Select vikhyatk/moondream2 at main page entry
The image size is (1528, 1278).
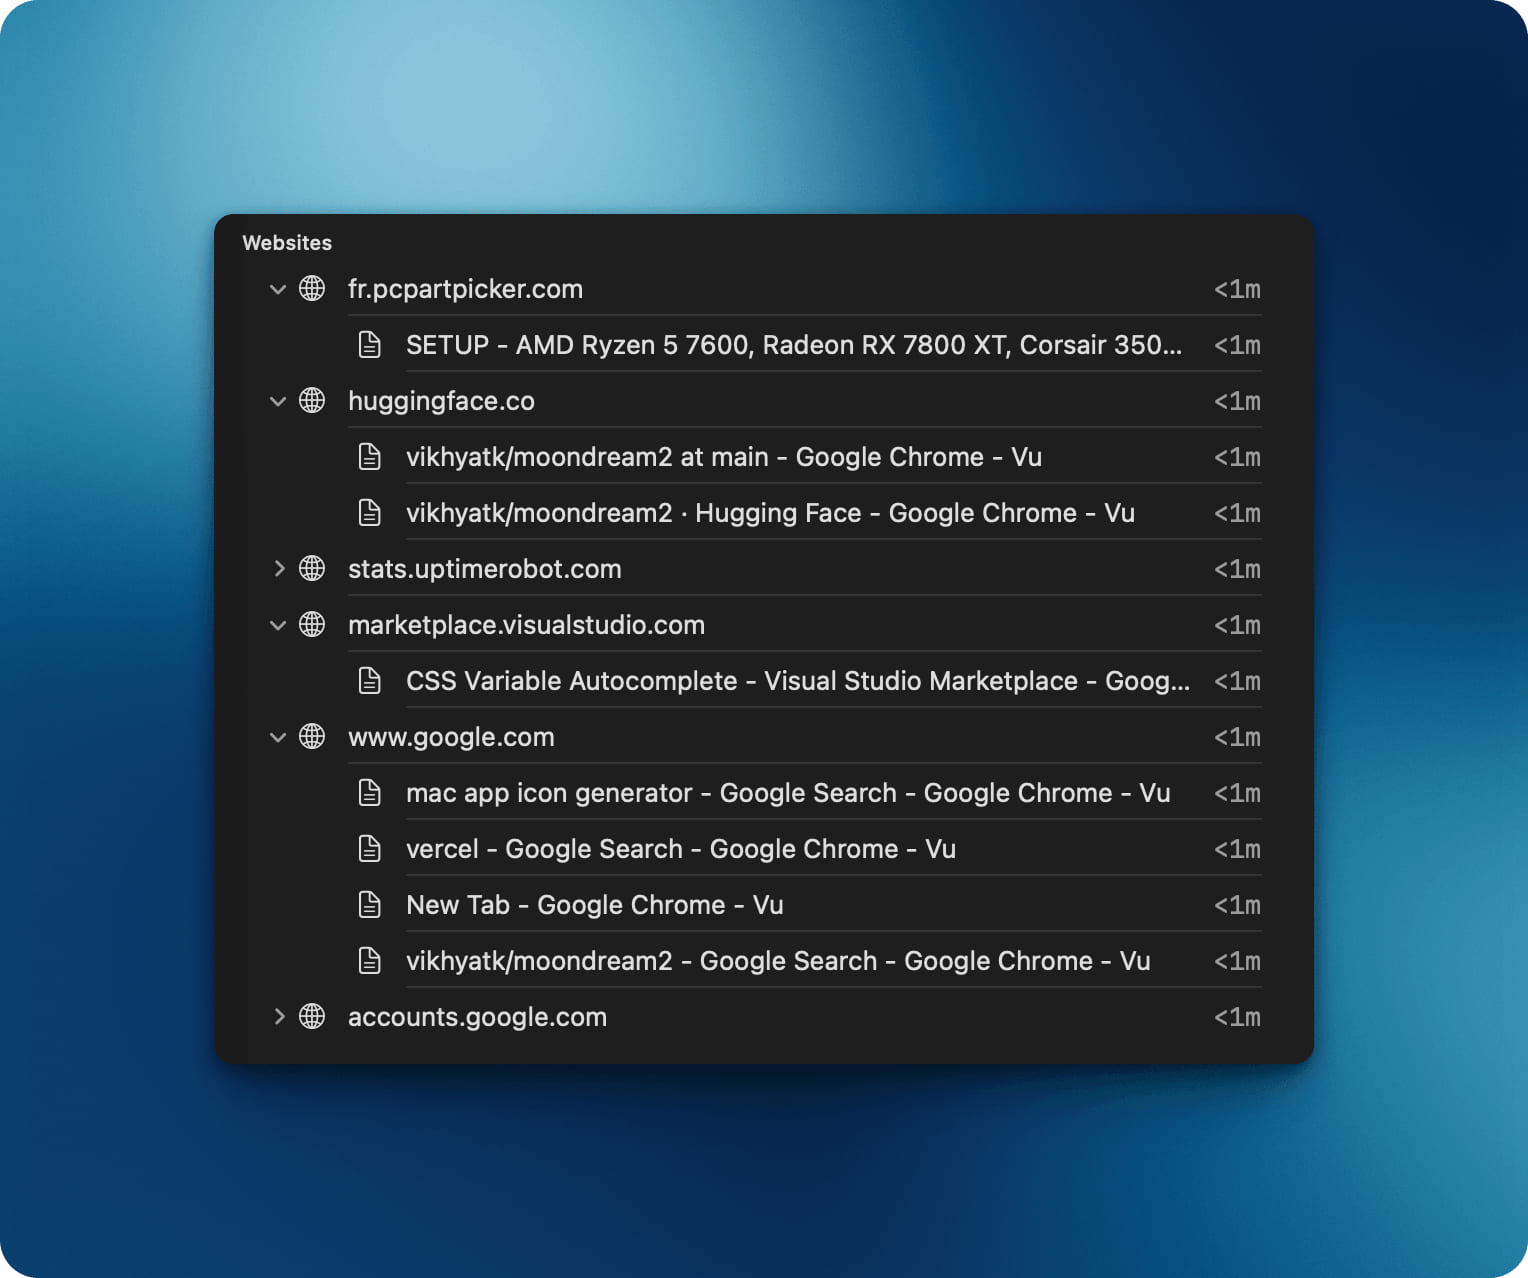click(x=723, y=457)
